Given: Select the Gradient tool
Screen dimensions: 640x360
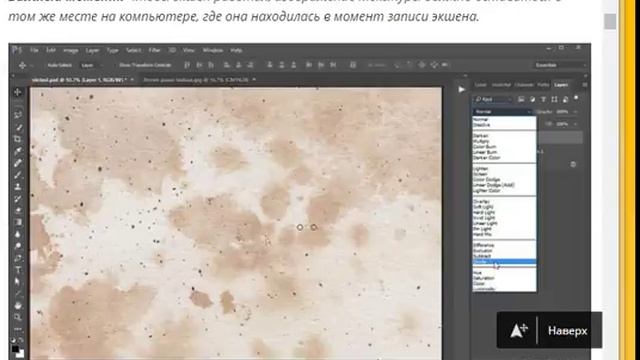Looking at the screenshot, I should (x=18, y=222).
